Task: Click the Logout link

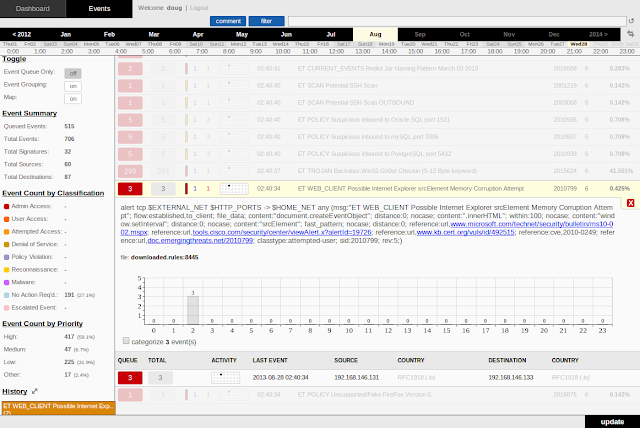Action: (199, 8)
